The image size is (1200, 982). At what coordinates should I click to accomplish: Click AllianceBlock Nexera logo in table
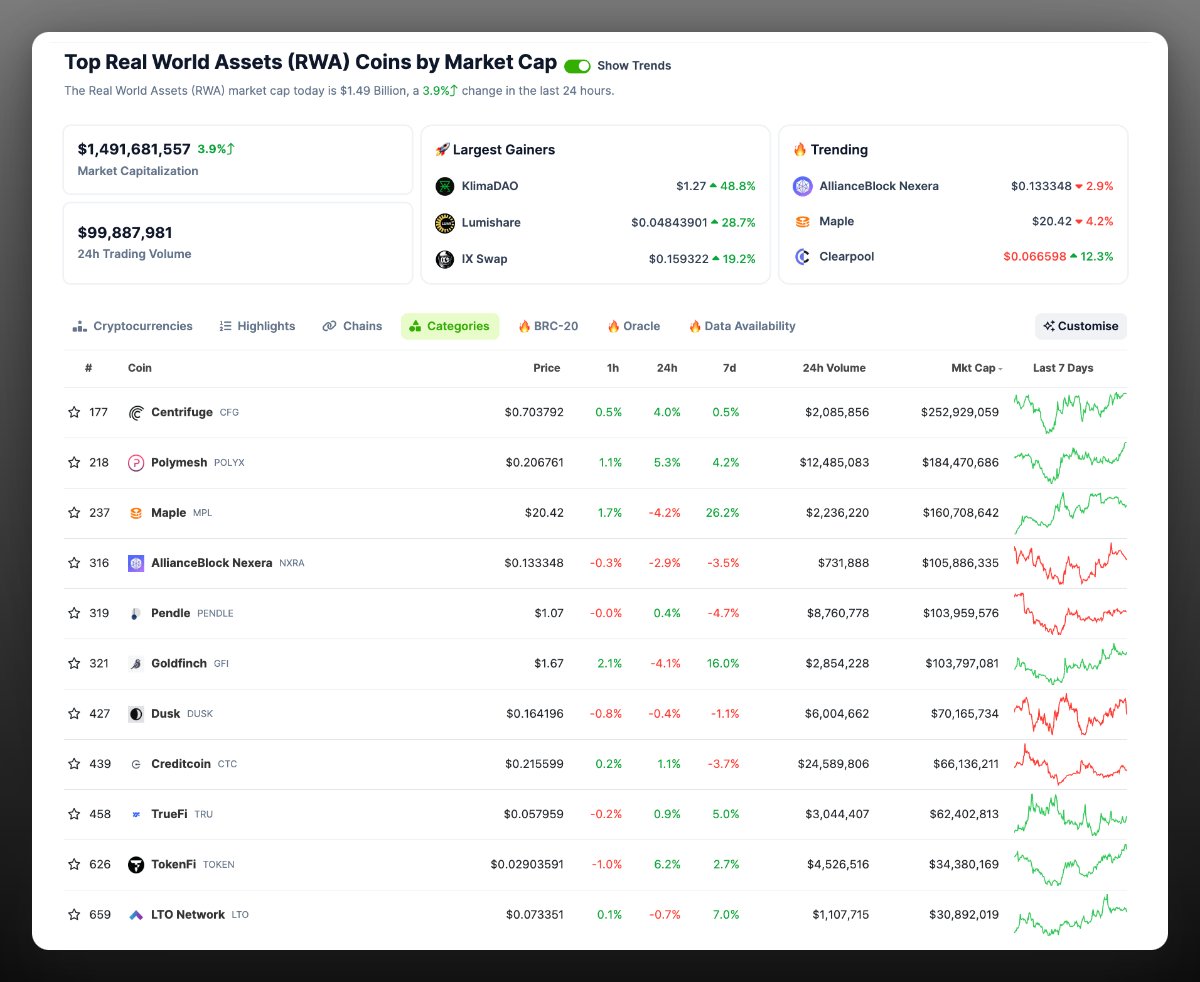pyautogui.click(x=136, y=563)
